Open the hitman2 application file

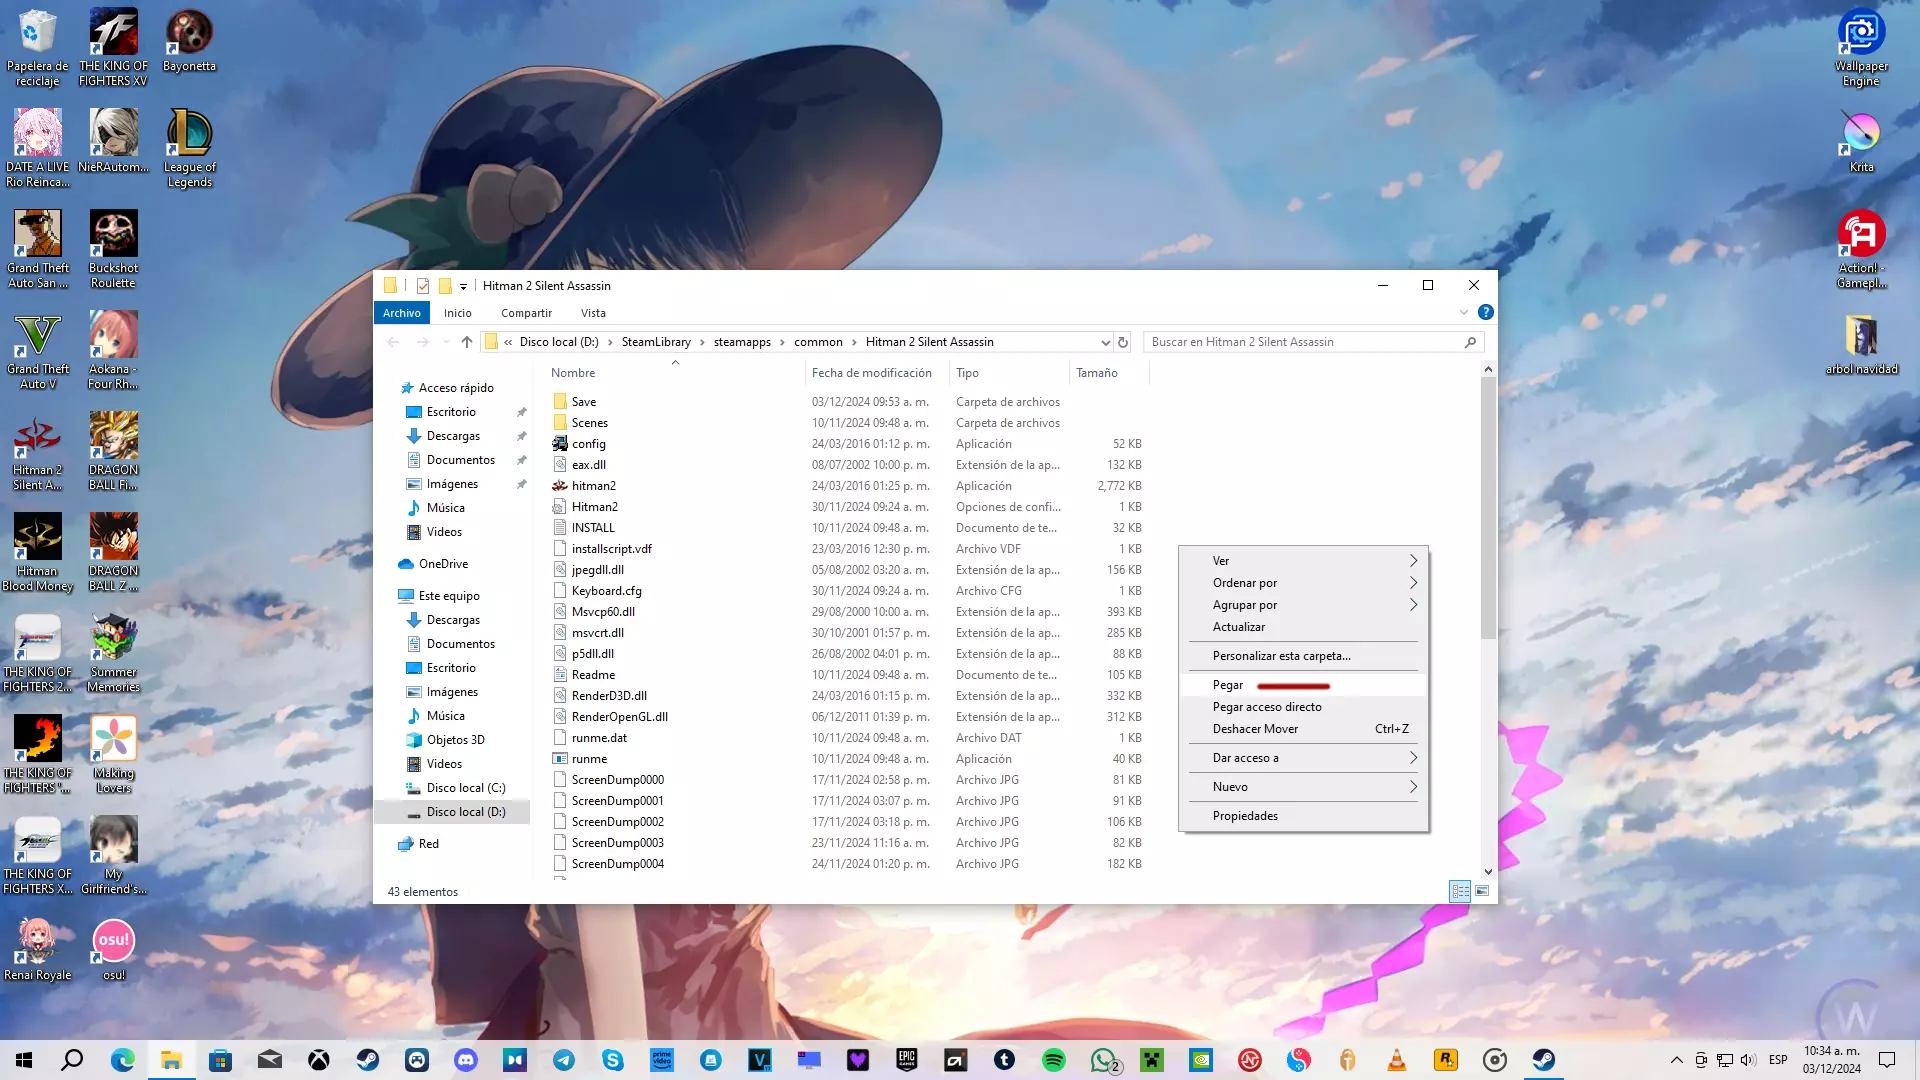click(593, 486)
